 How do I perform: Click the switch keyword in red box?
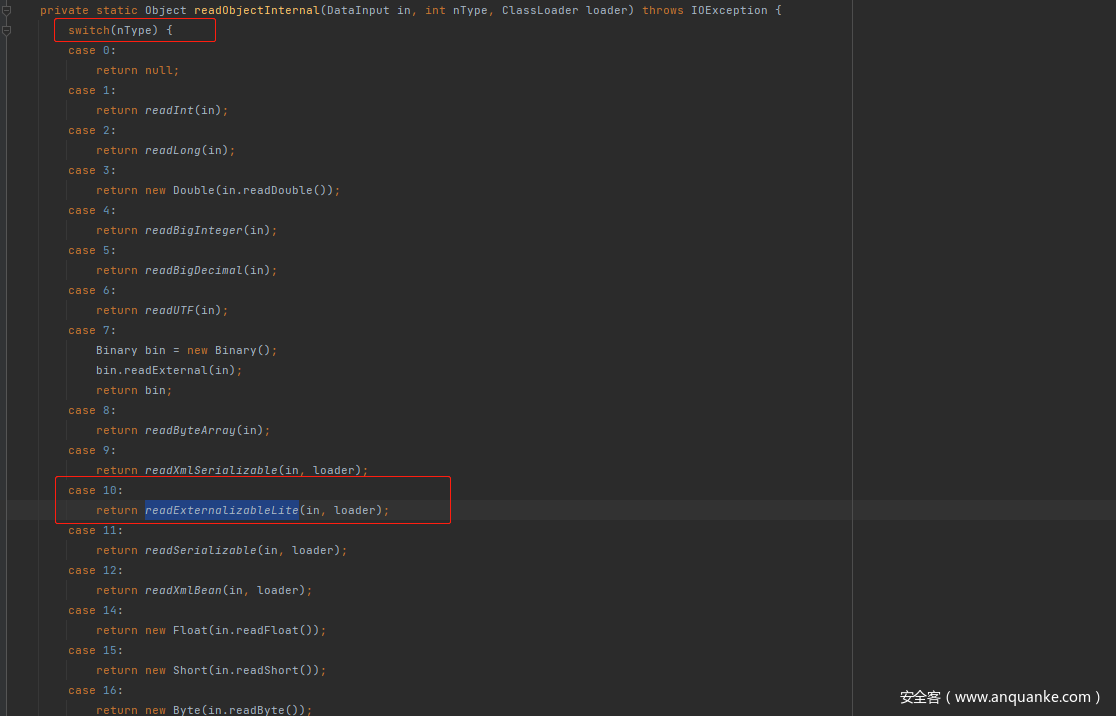pyautogui.click(x=89, y=30)
